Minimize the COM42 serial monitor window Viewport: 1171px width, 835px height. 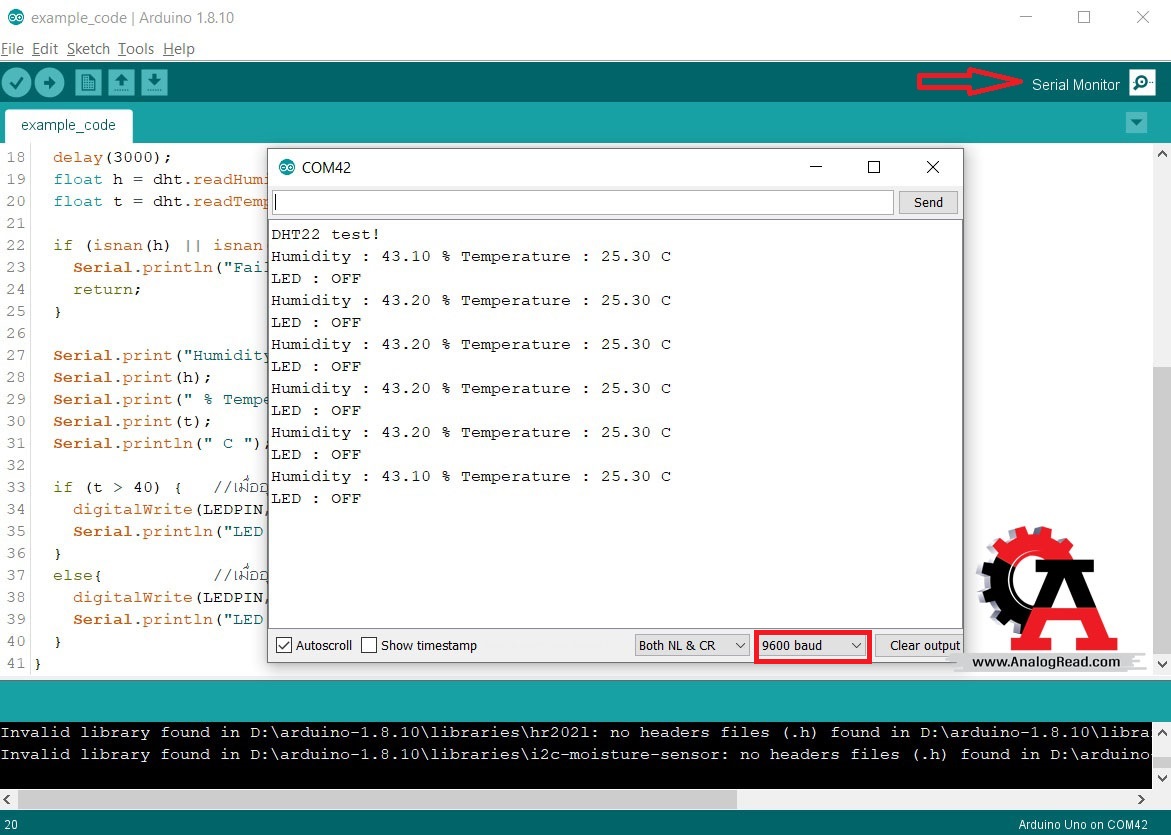pyautogui.click(x=816, y=167)
